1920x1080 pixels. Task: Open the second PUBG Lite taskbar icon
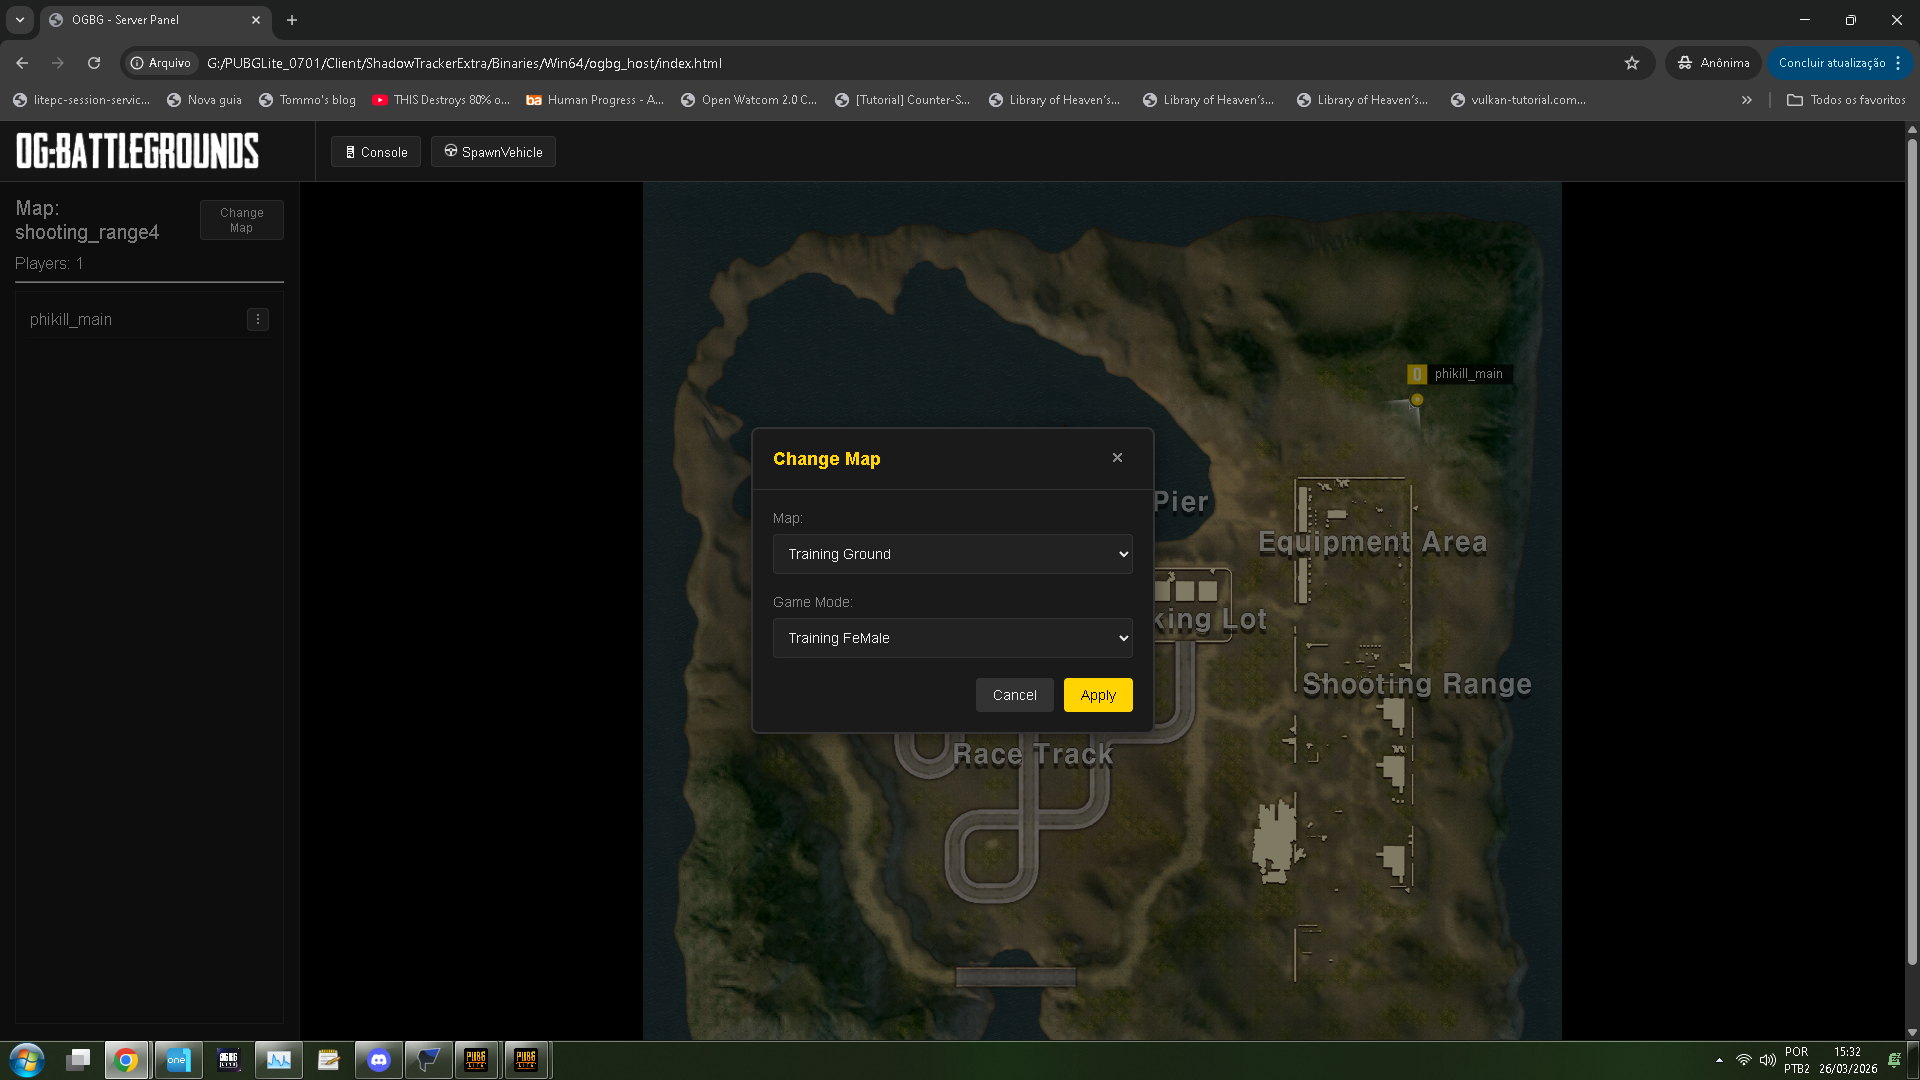point(526,1060)
